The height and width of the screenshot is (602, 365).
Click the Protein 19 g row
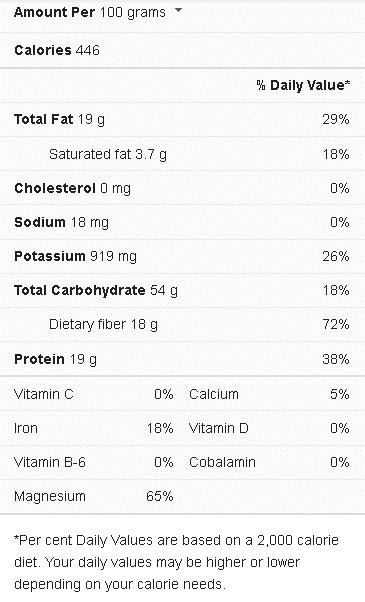click(182, 359)
